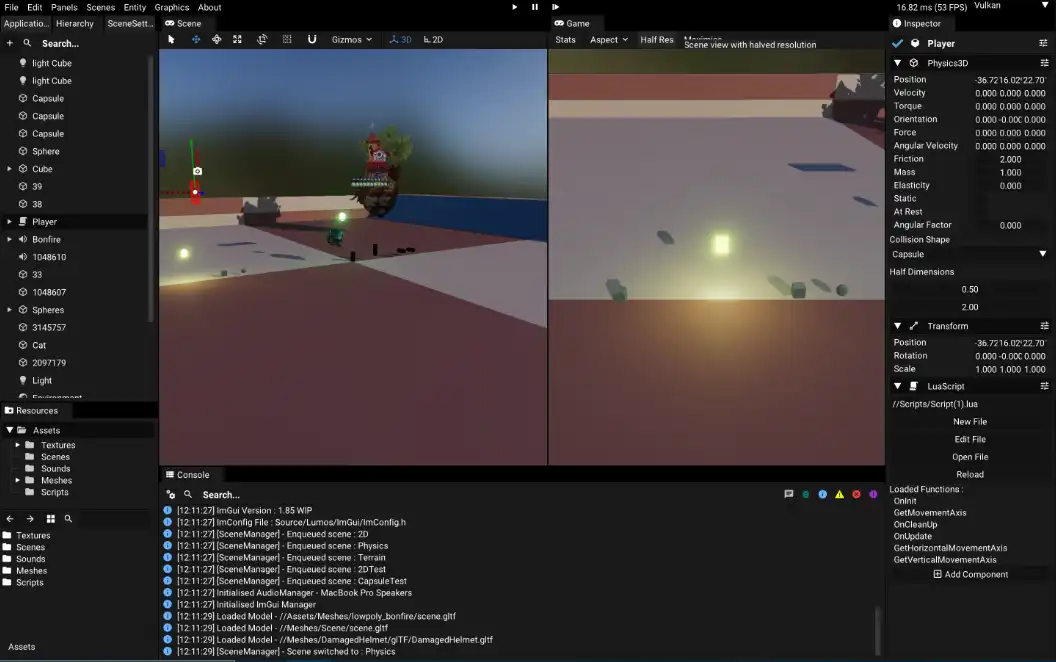Toggle bounding box gizmo in Scene toolbar

[x=287, y=40]
